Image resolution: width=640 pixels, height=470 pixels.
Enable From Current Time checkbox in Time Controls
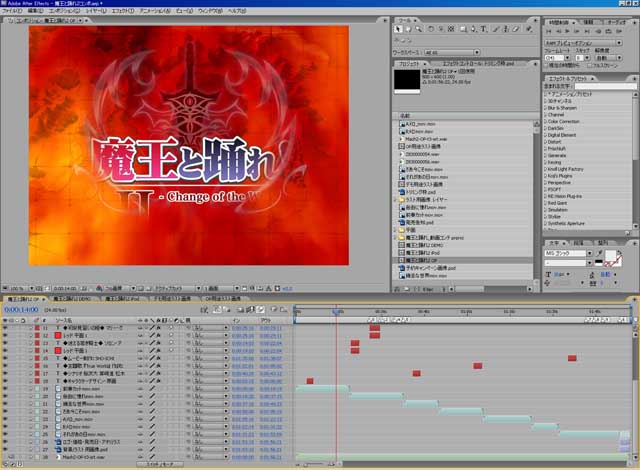[x=547, y=65]
